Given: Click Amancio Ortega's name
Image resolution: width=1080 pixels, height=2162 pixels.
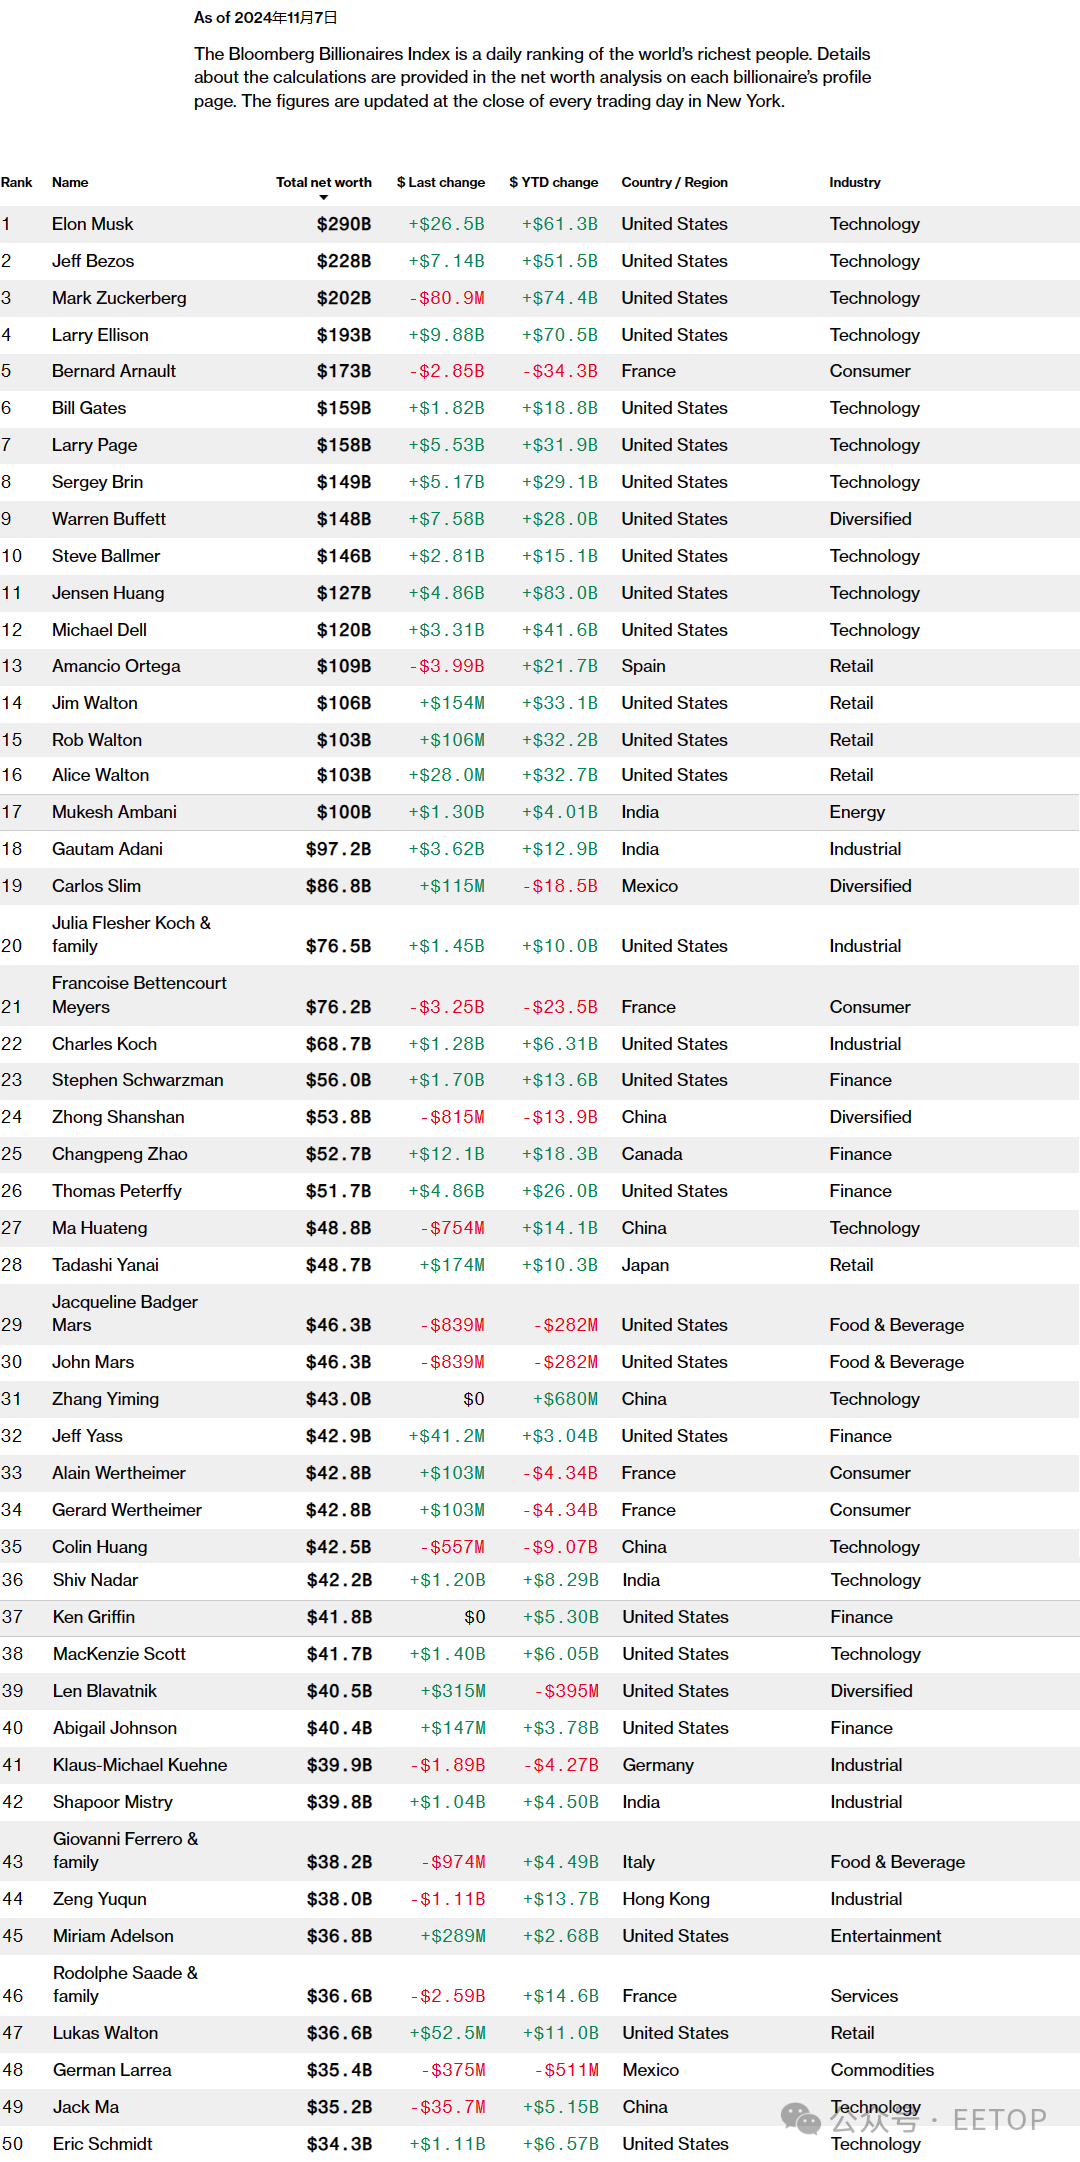Looking at the screenshot, I should click(x=116, y=666).
